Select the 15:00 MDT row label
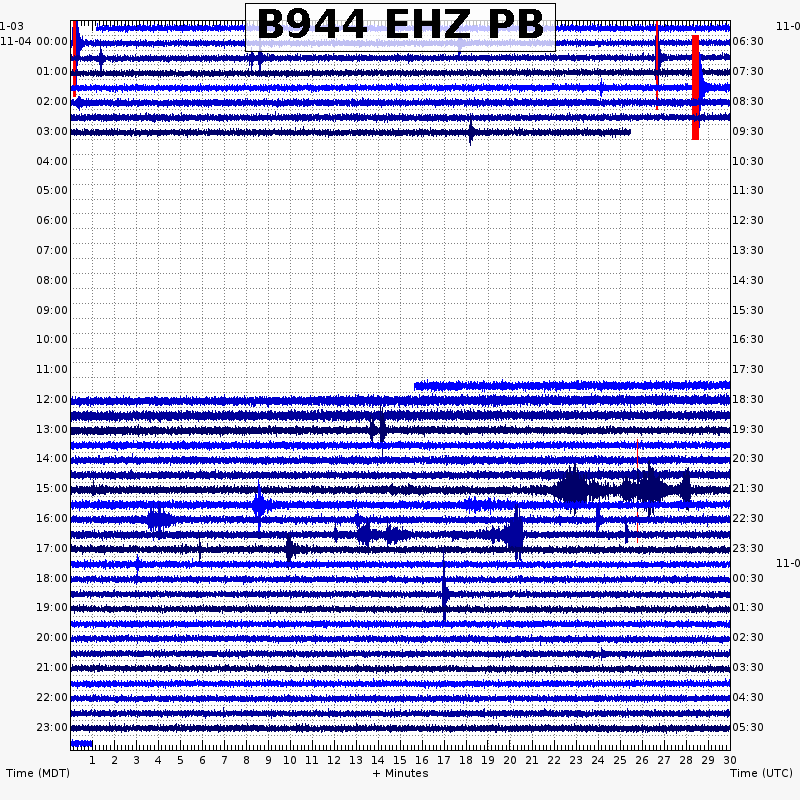Viewport: 800px width, 800px height. [52, 488]
